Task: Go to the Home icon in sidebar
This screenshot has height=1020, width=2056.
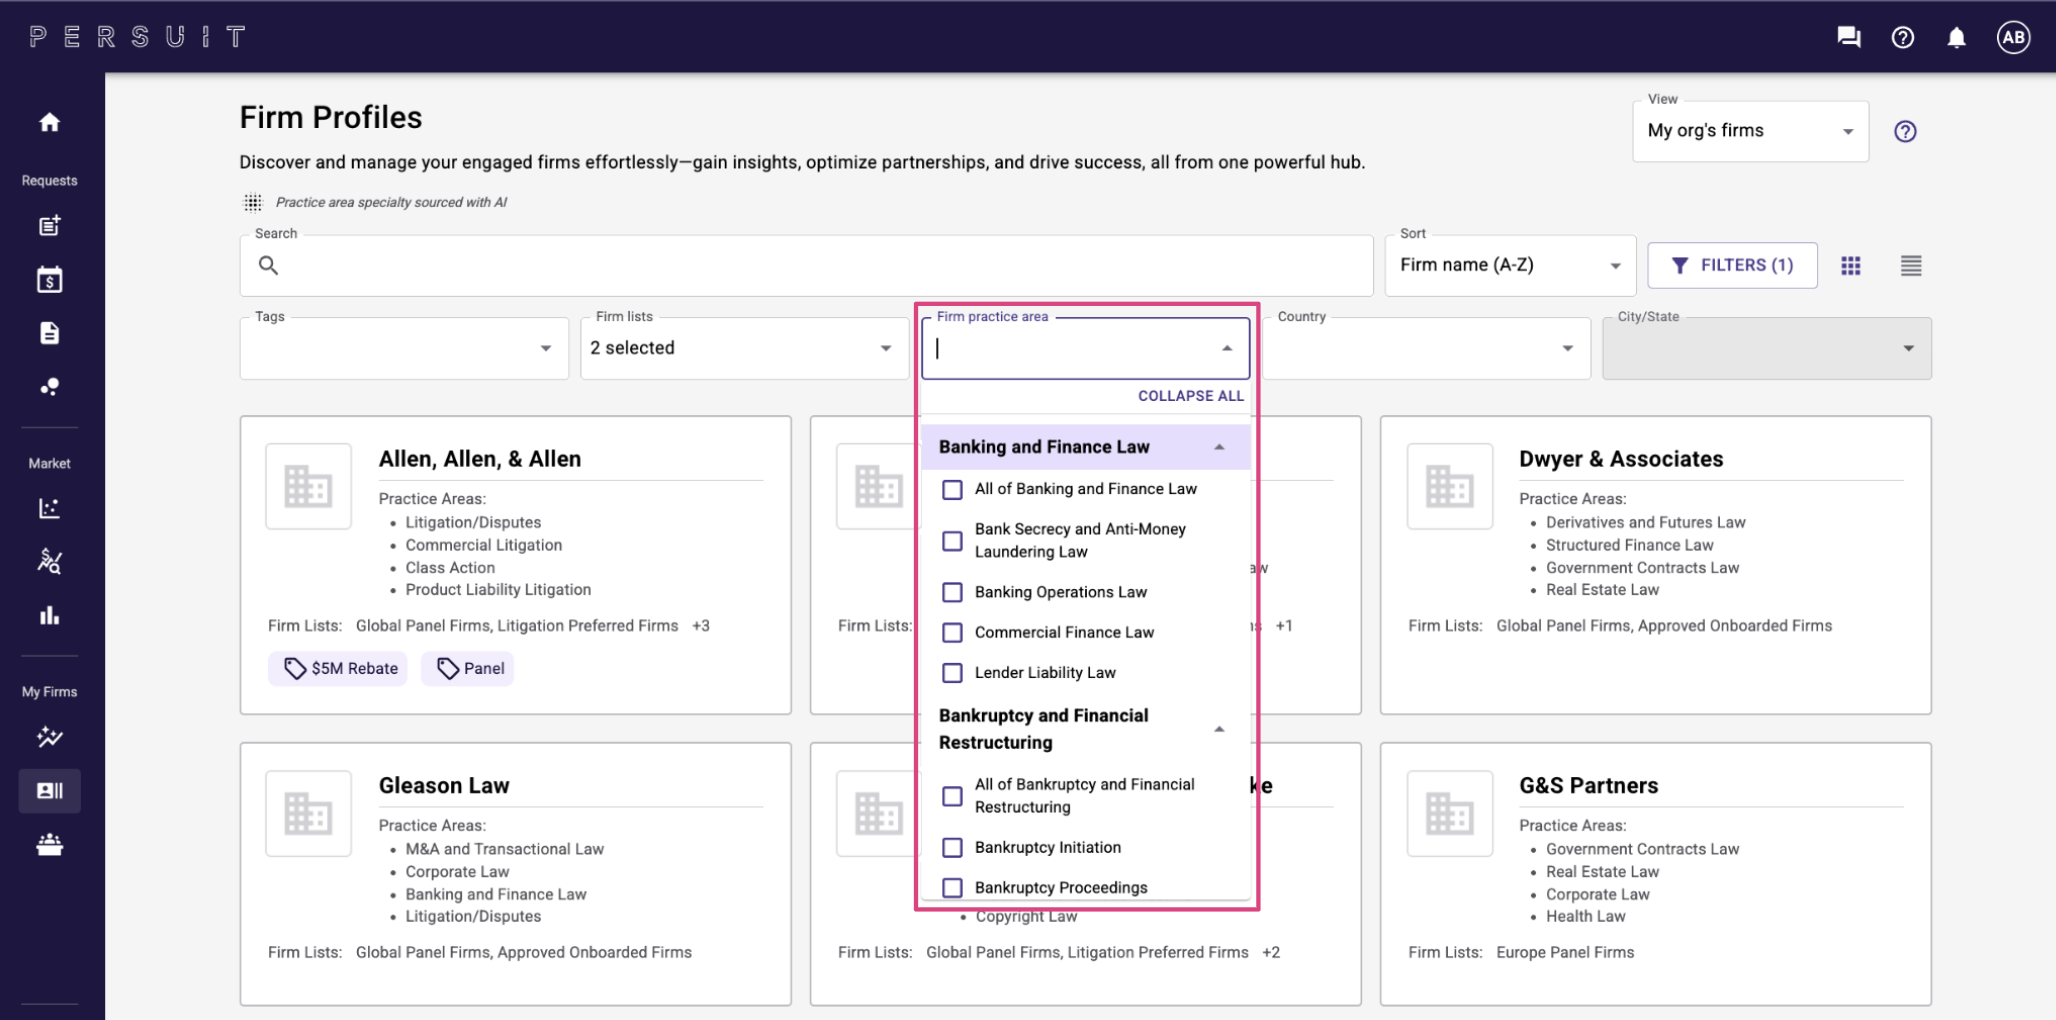Action: [x=49, y=123]
